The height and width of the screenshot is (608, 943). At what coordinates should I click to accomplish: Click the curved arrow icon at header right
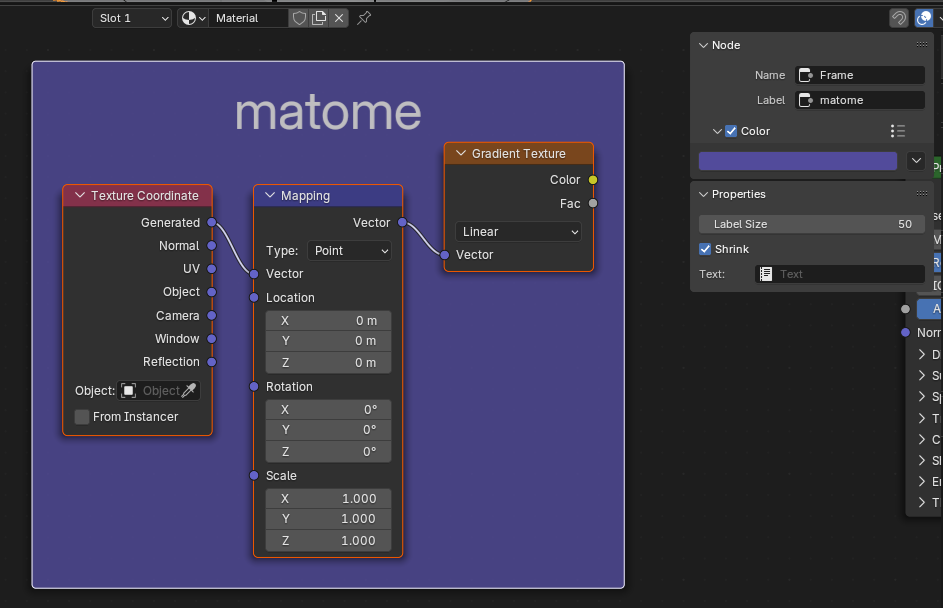pos(898,18)
